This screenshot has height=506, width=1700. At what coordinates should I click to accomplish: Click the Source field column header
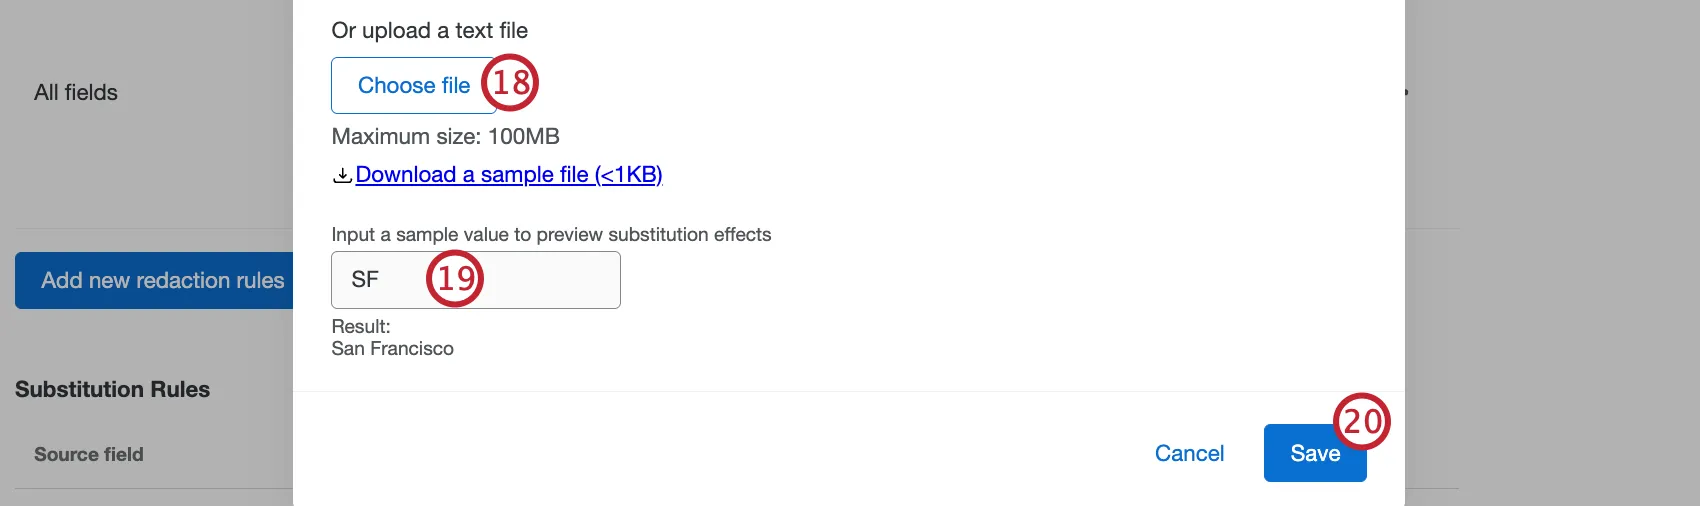coord(89,455)
